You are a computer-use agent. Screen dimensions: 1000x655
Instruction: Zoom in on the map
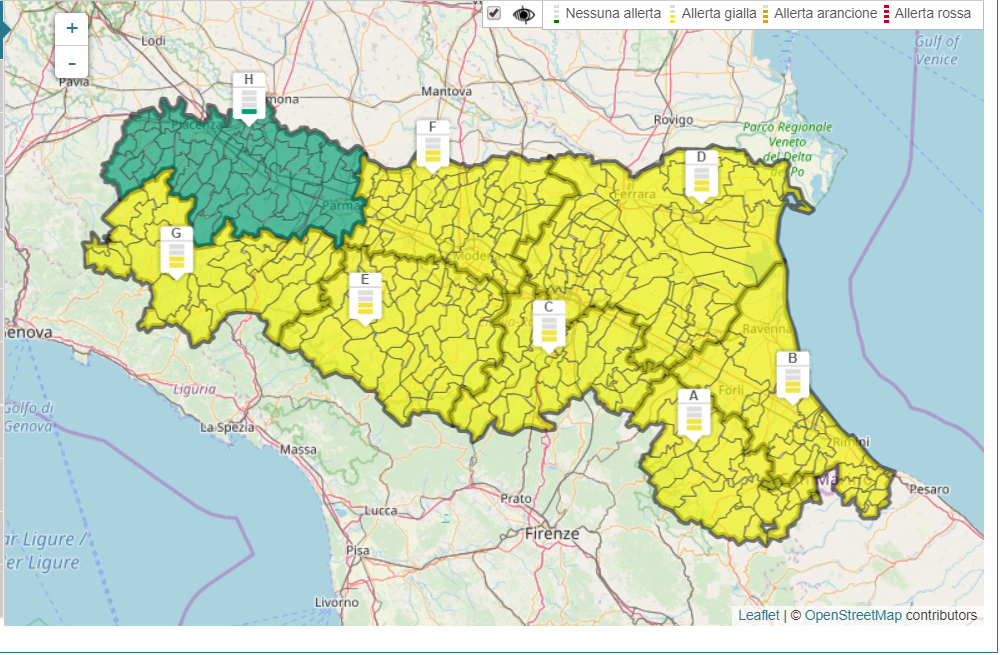(x=72, y=29)
